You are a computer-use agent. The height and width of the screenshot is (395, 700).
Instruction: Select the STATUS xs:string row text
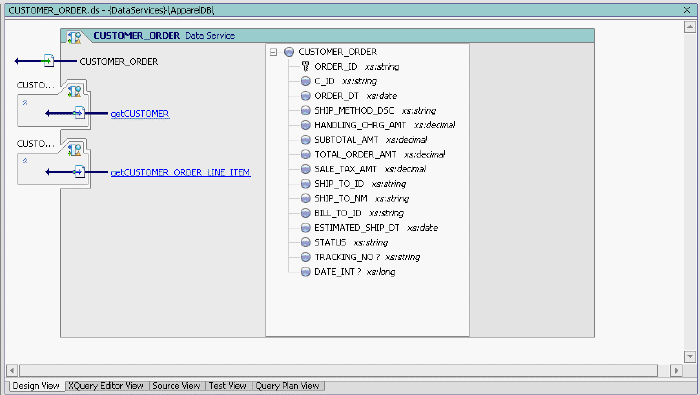coord(351,242)
